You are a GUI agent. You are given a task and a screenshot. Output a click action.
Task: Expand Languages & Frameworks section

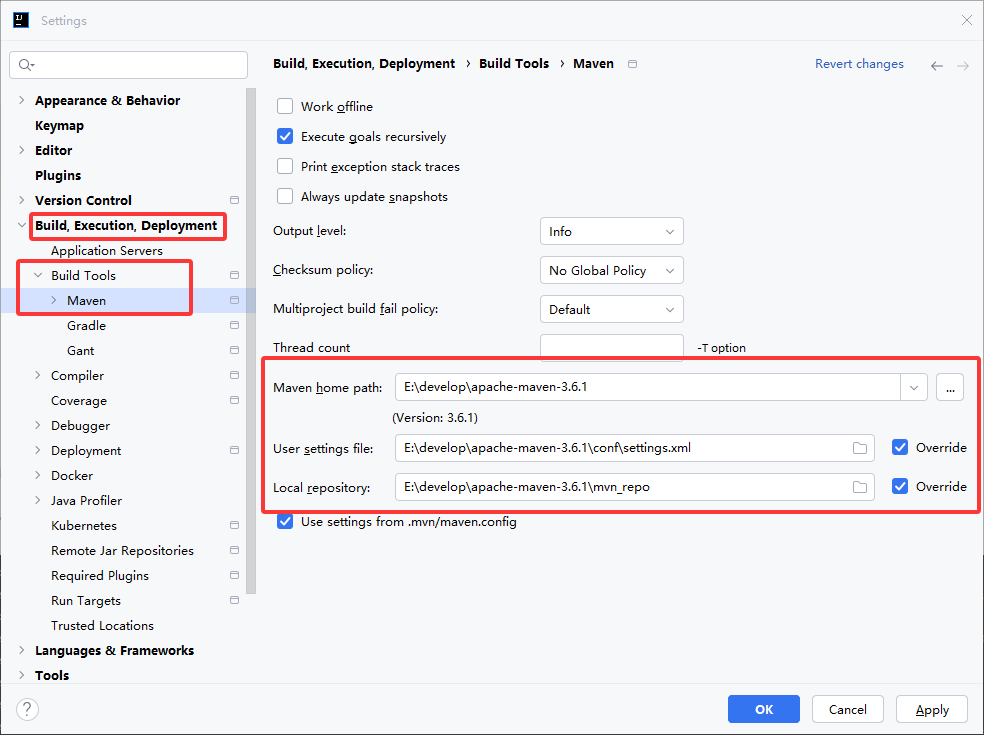click(x=22, y=650)
